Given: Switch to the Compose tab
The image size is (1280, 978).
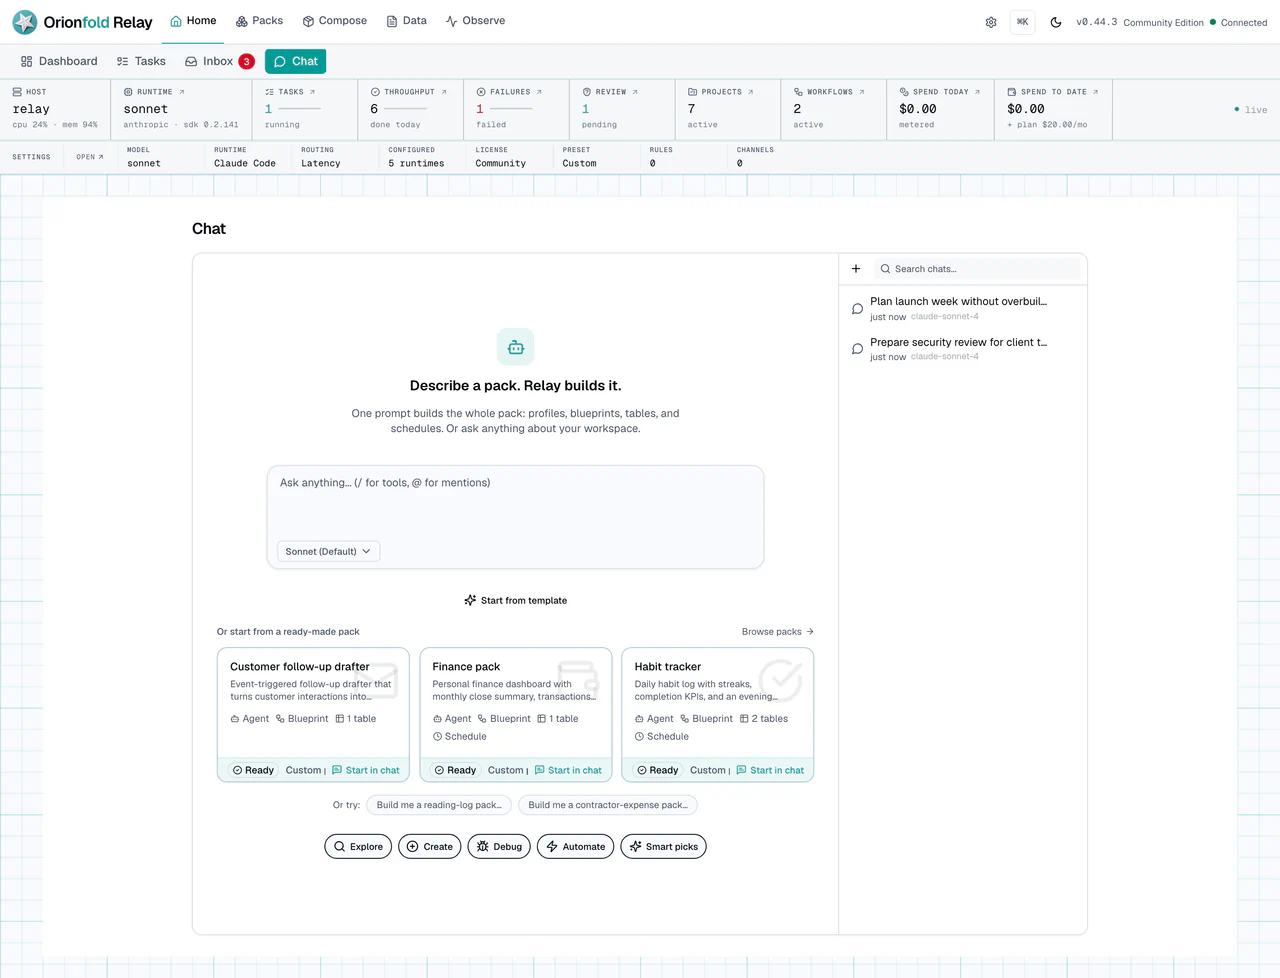Looking at the screenshot, I should (x=335, y=21).
